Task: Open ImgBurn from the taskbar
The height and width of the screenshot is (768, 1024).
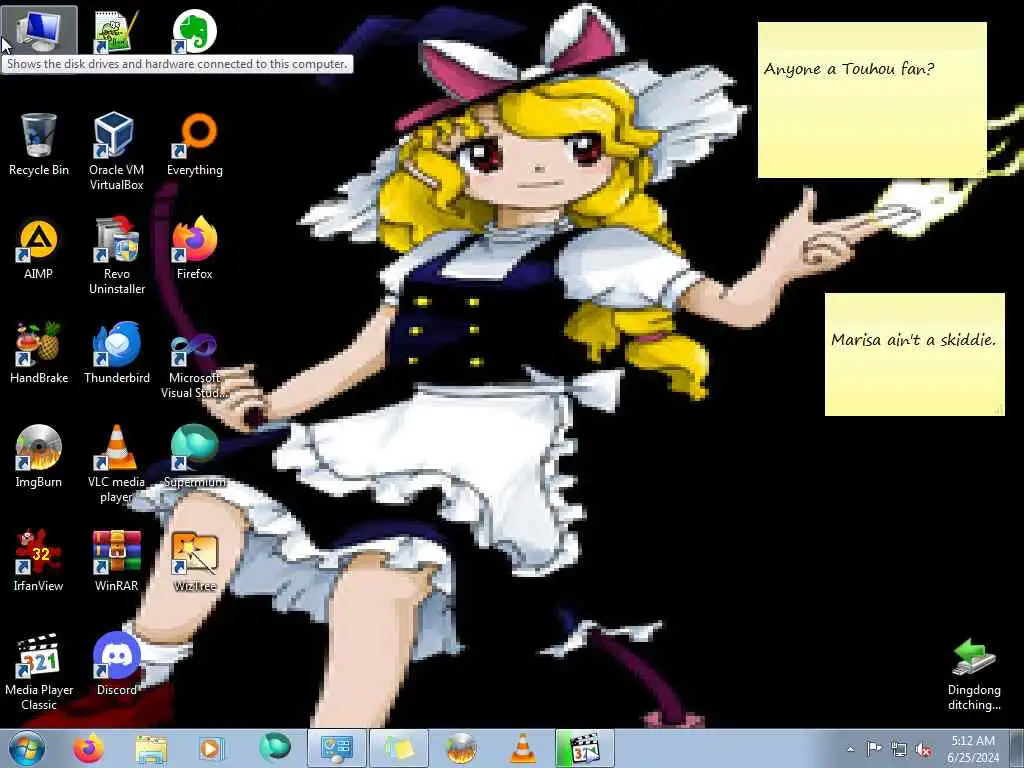Action: (x=461, y=748)
